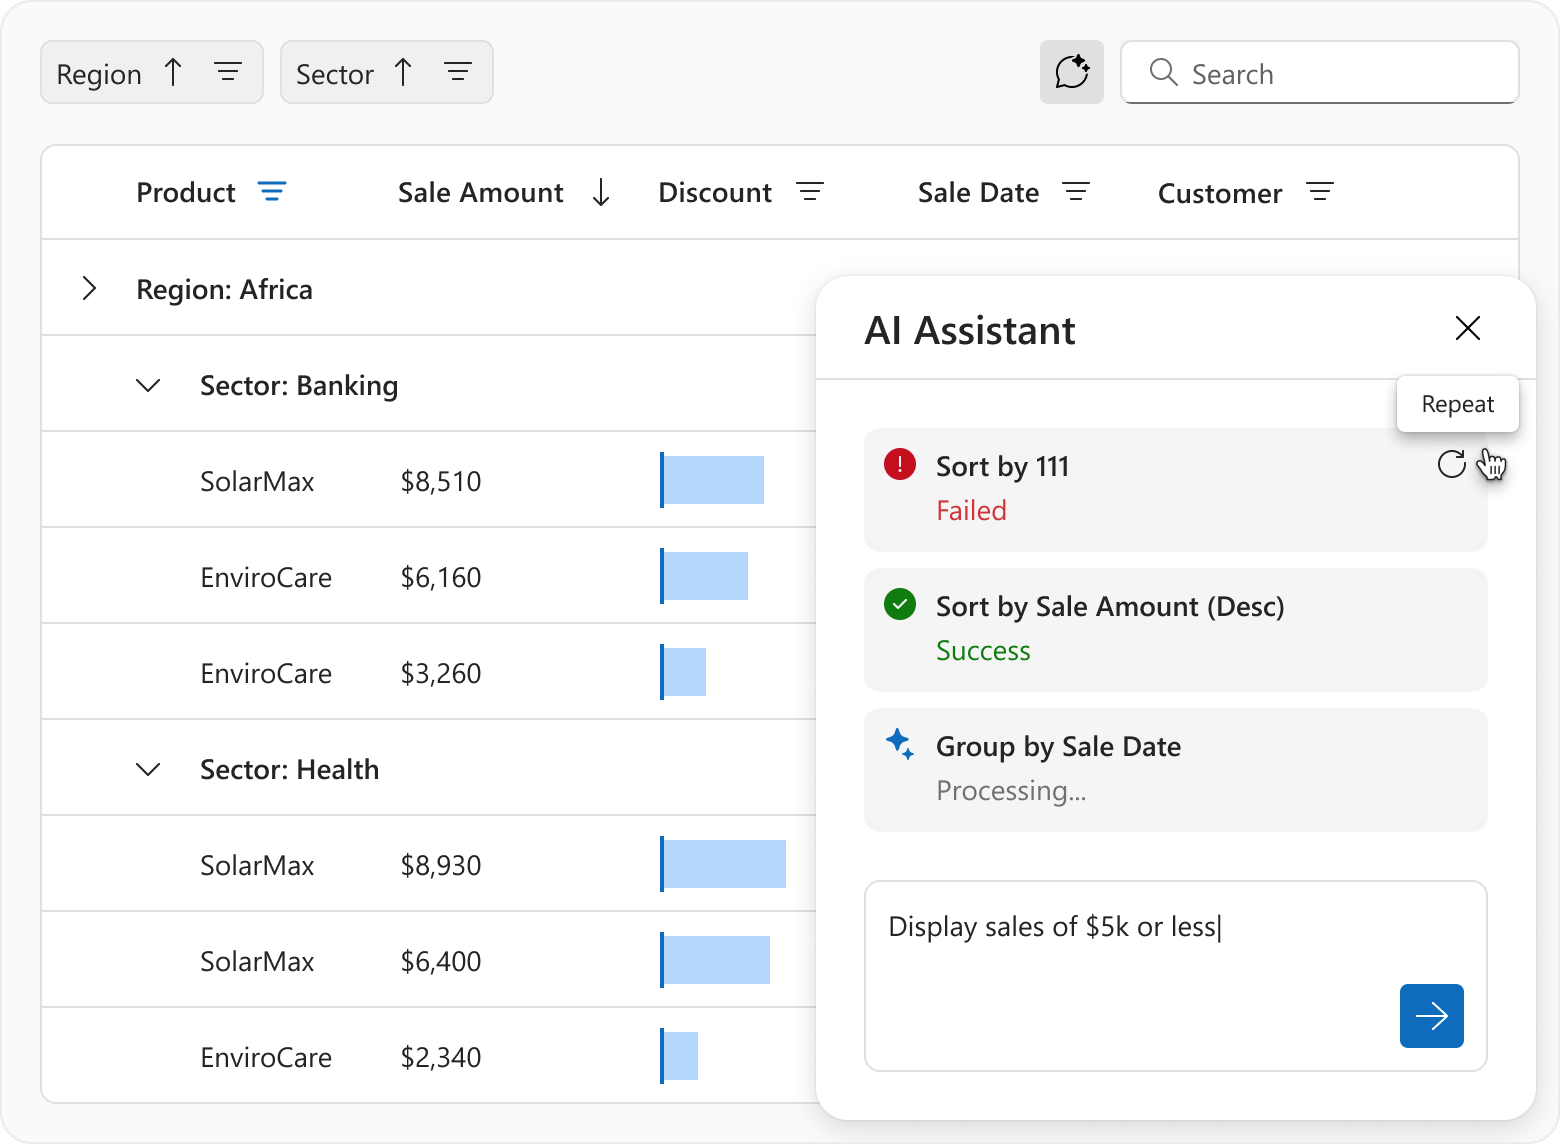Screen dimensions: 1560x1144
Task: Toggle ascending sort on the Sector chip
Action: tap(402, 71)
